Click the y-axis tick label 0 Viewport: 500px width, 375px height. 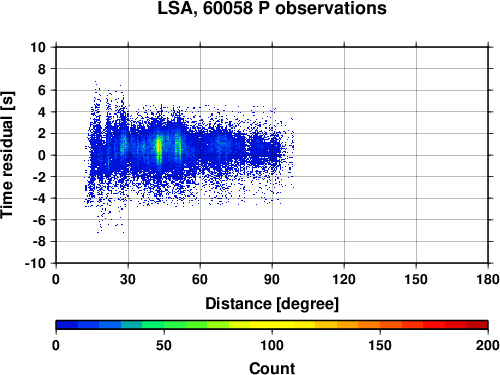pyautogui.click(x=42, y=155)
